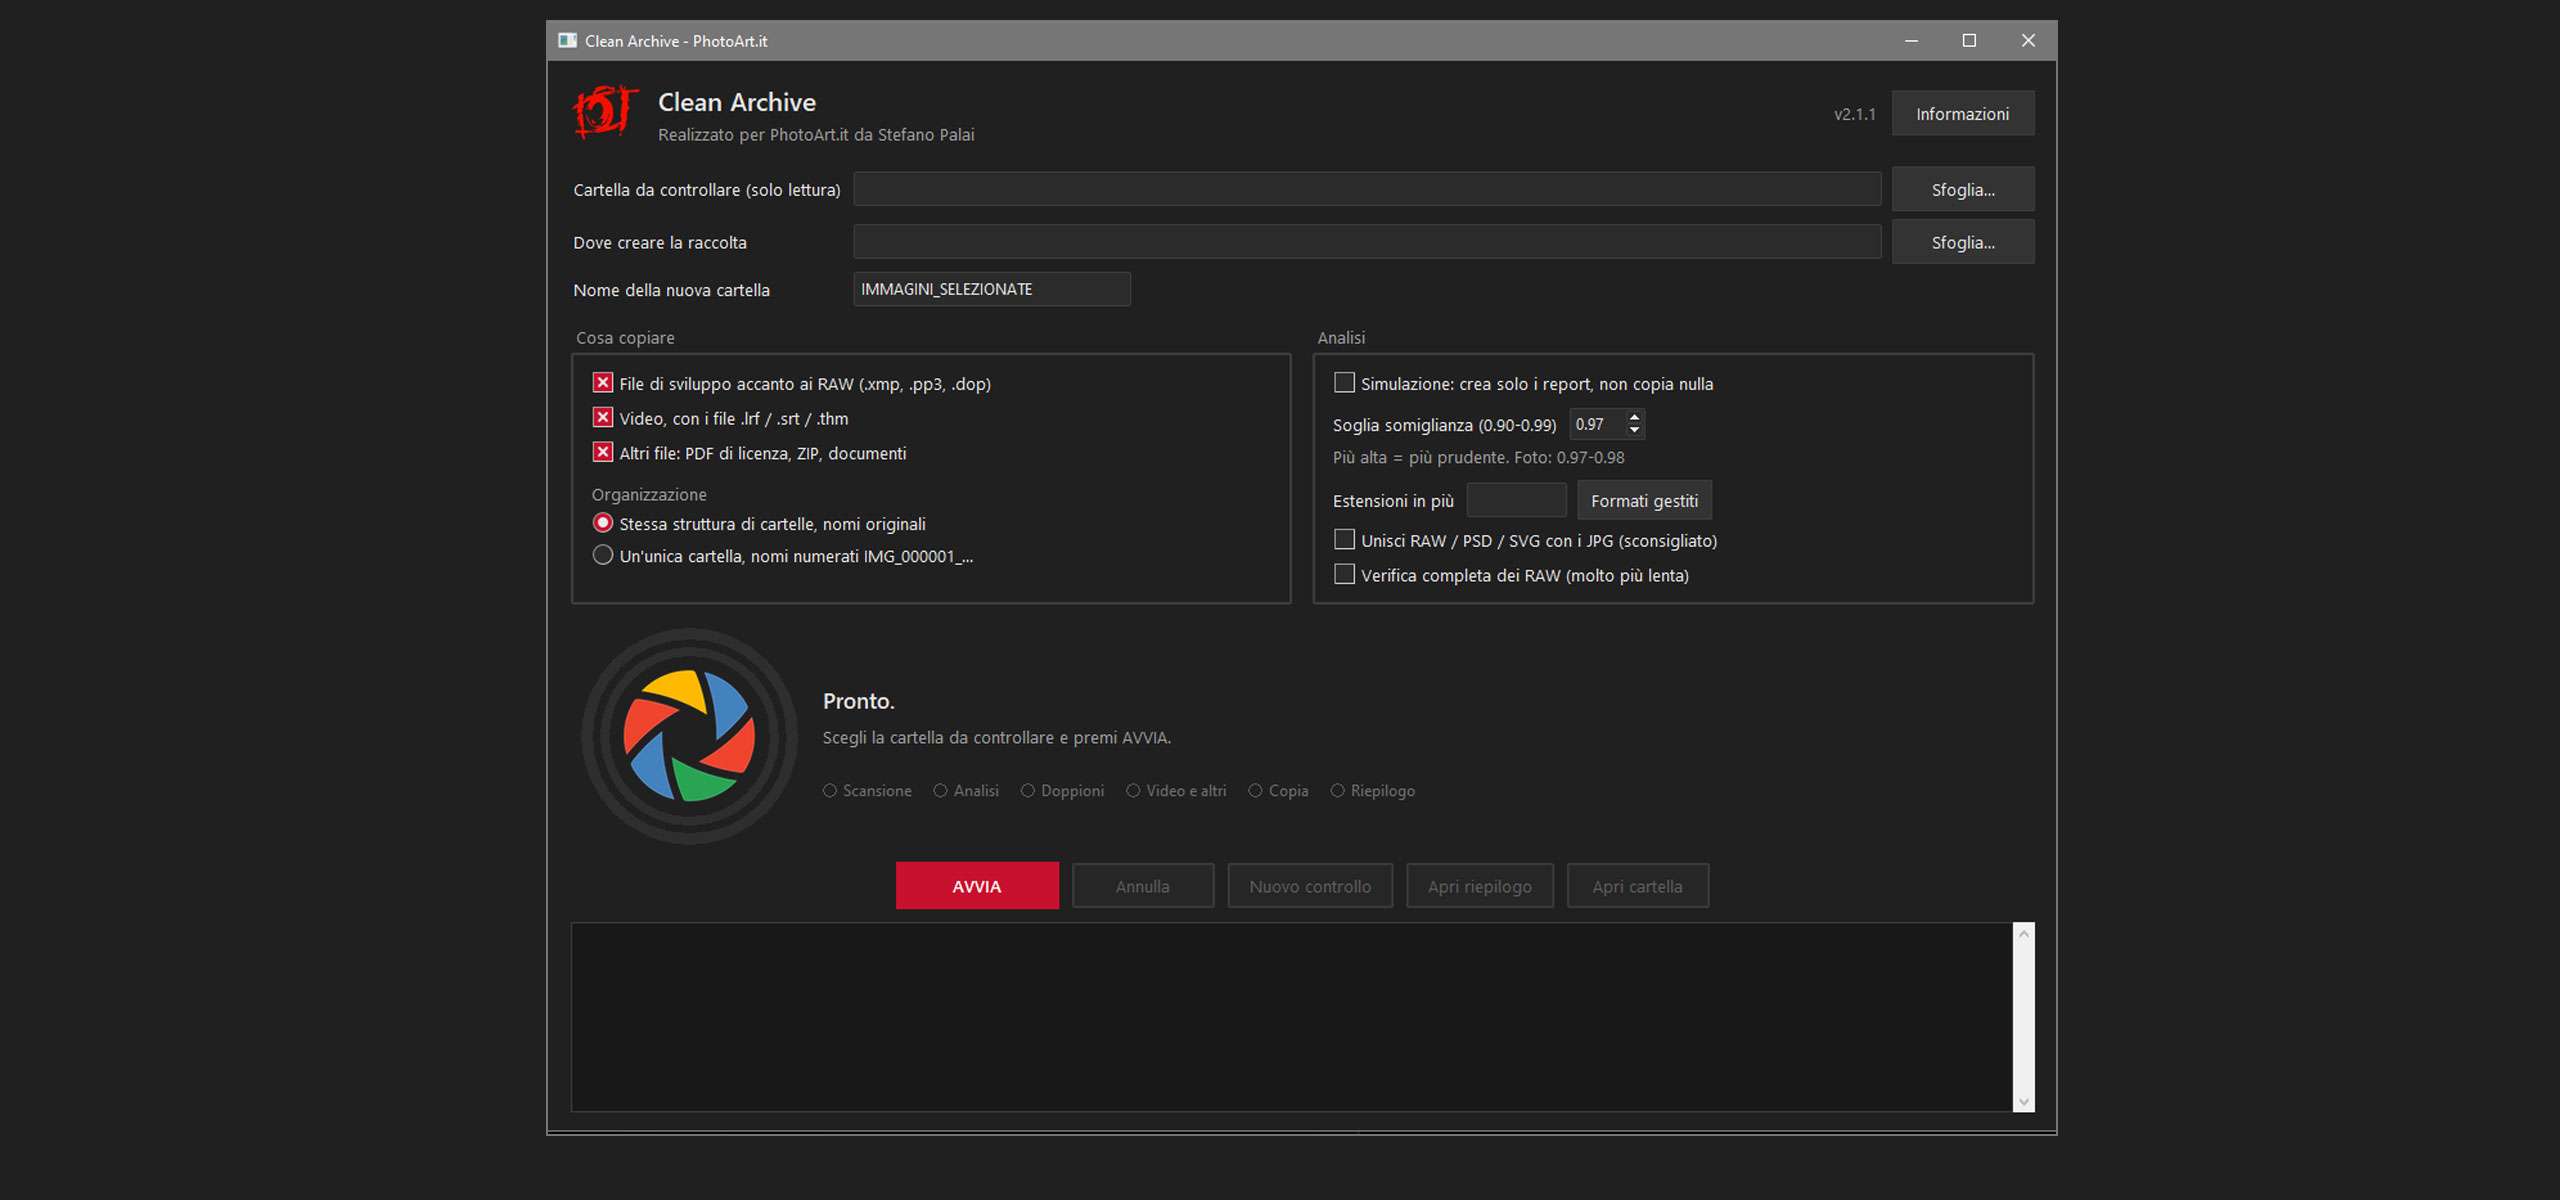Click the title bar app icon
Viewport: 2560px width, 1200px height.
tap(568, 41)
